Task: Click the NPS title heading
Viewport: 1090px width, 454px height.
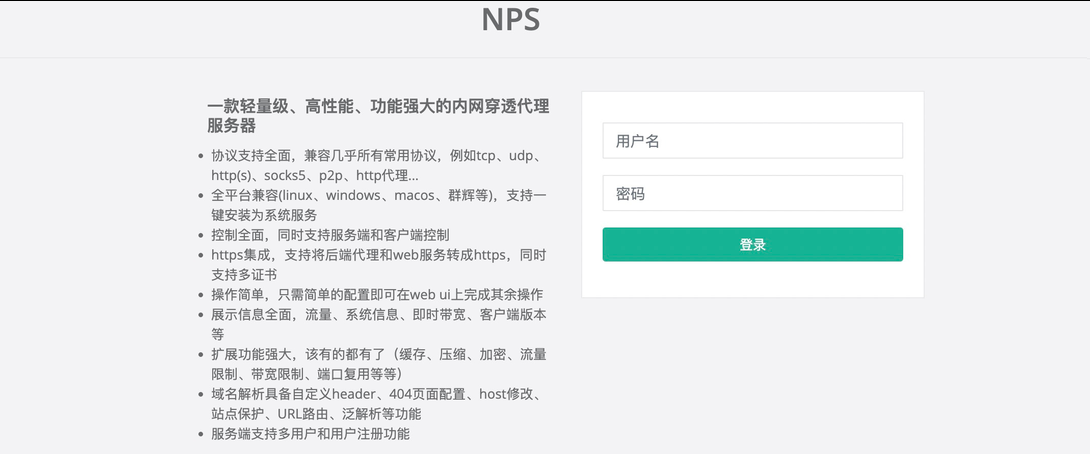Action: tap(510, 19)
